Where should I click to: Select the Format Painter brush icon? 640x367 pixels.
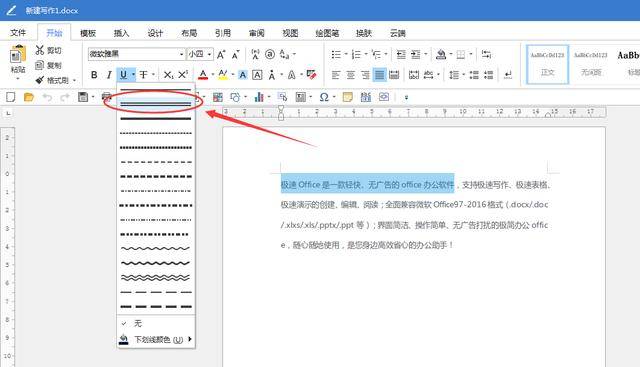point(40,80)
